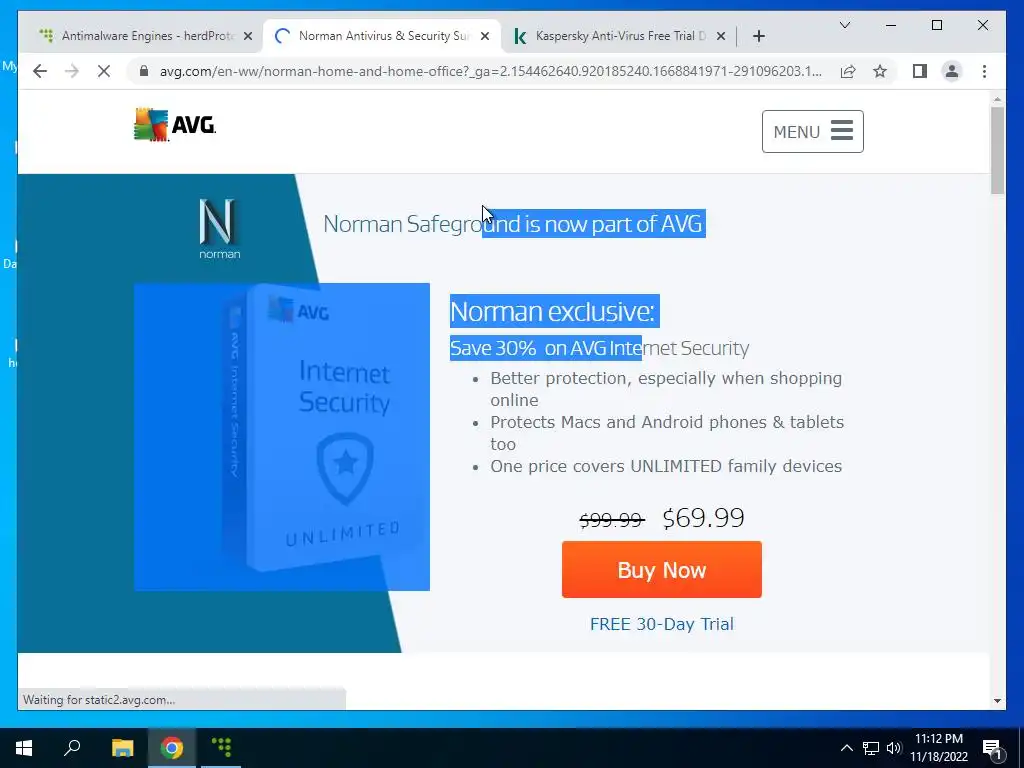Open the Chrome profile avatar
1024x768 pixels.
point(952,71)
